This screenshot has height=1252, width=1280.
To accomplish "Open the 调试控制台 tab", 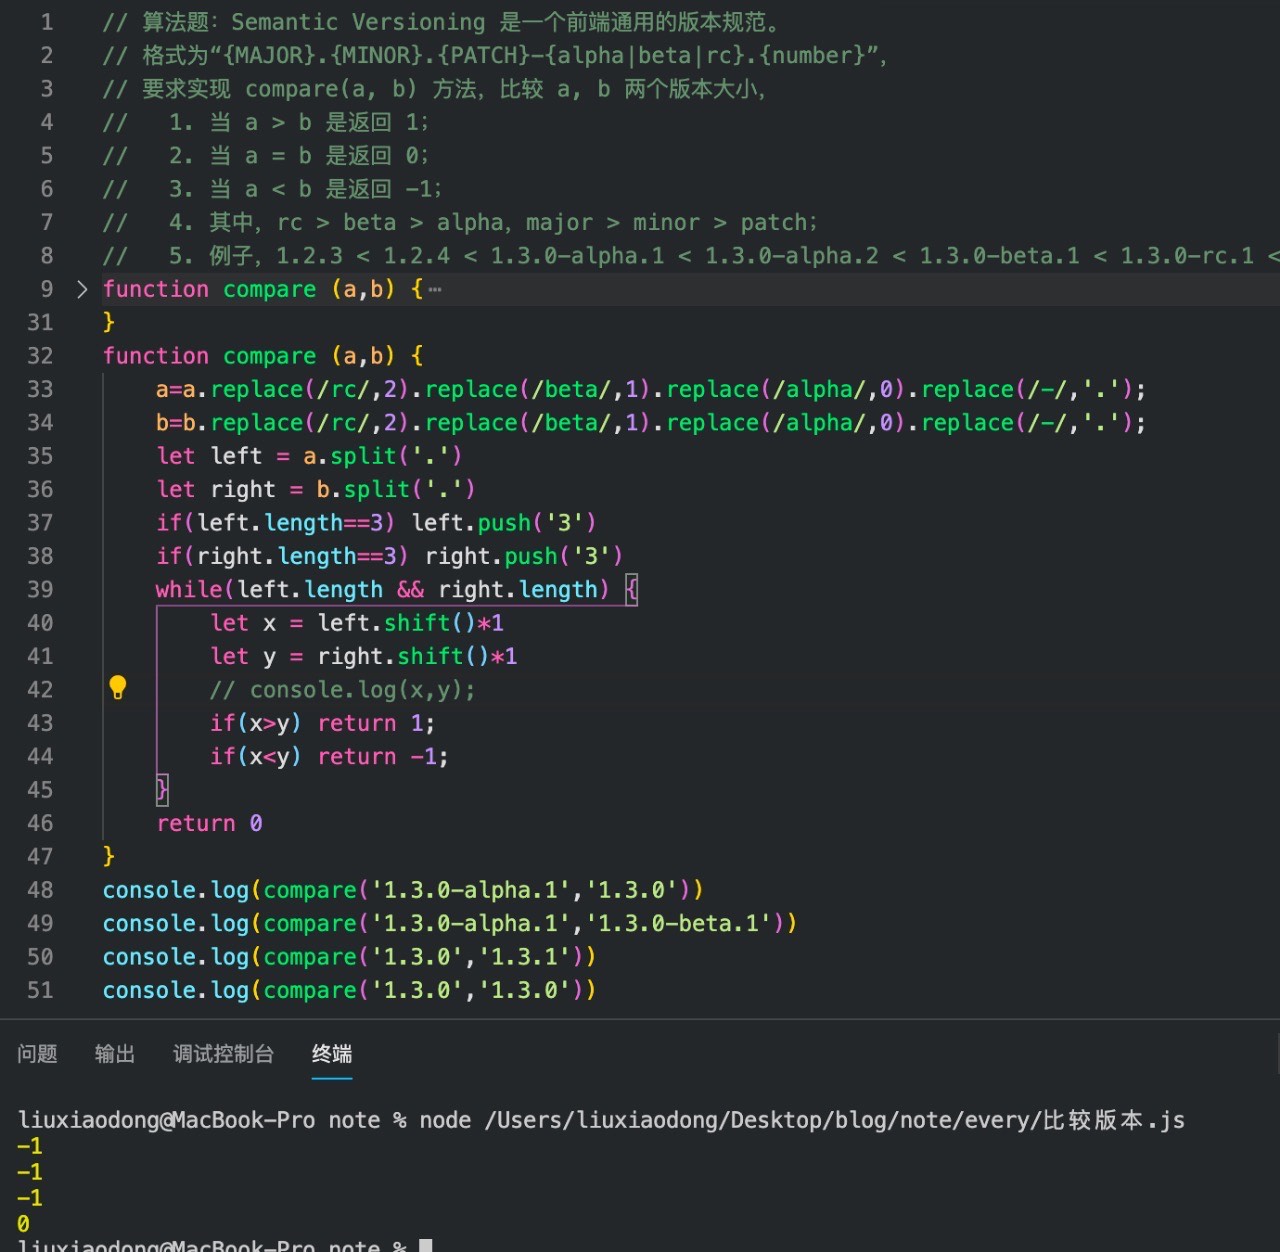I will (x=223, y=1054).
